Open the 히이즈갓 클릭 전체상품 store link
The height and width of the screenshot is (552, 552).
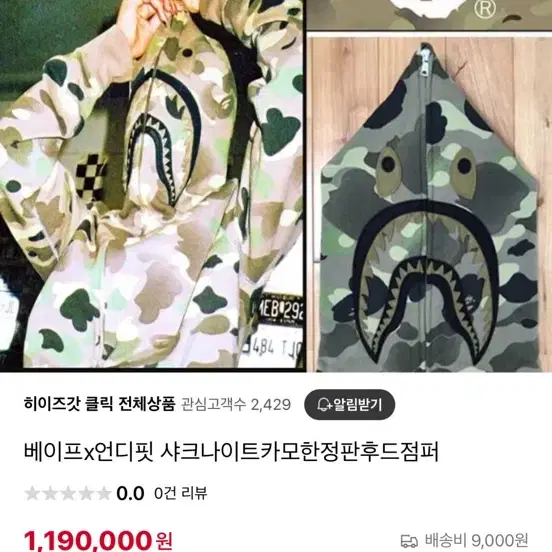coord(100,404)
